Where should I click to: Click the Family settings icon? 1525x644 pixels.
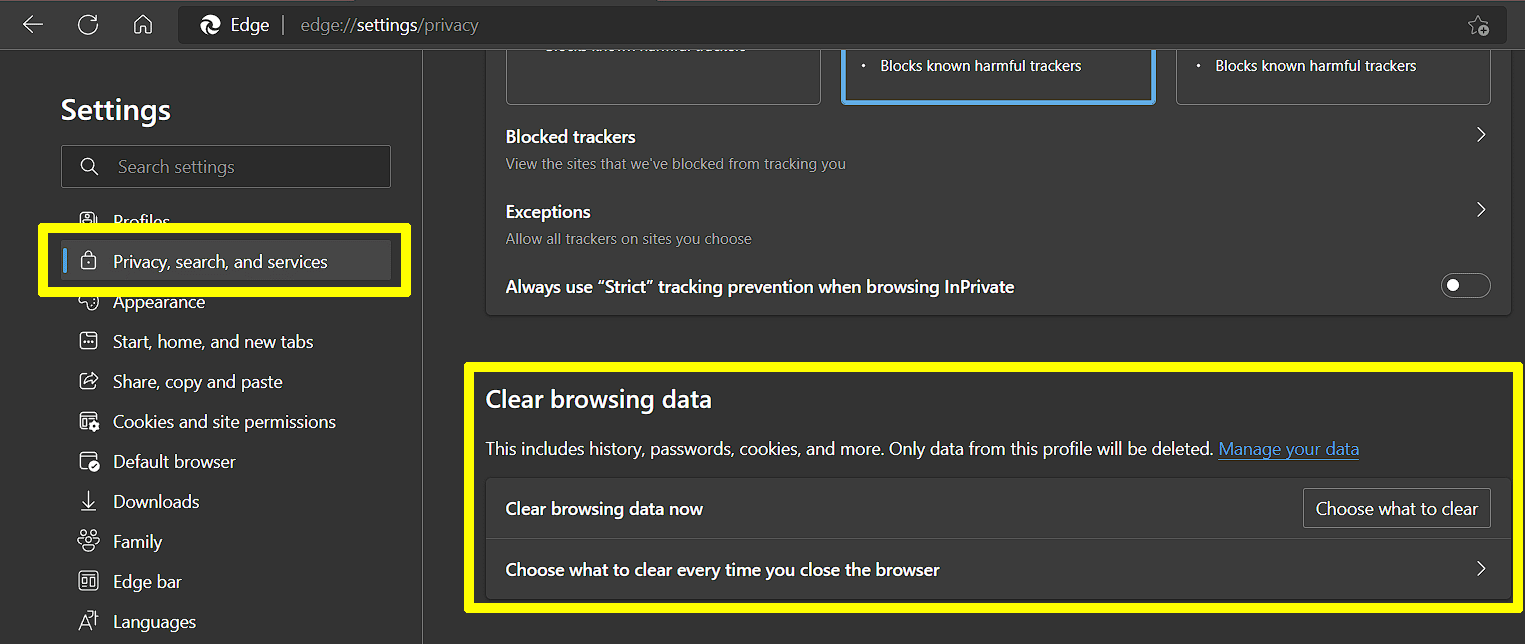90,541
